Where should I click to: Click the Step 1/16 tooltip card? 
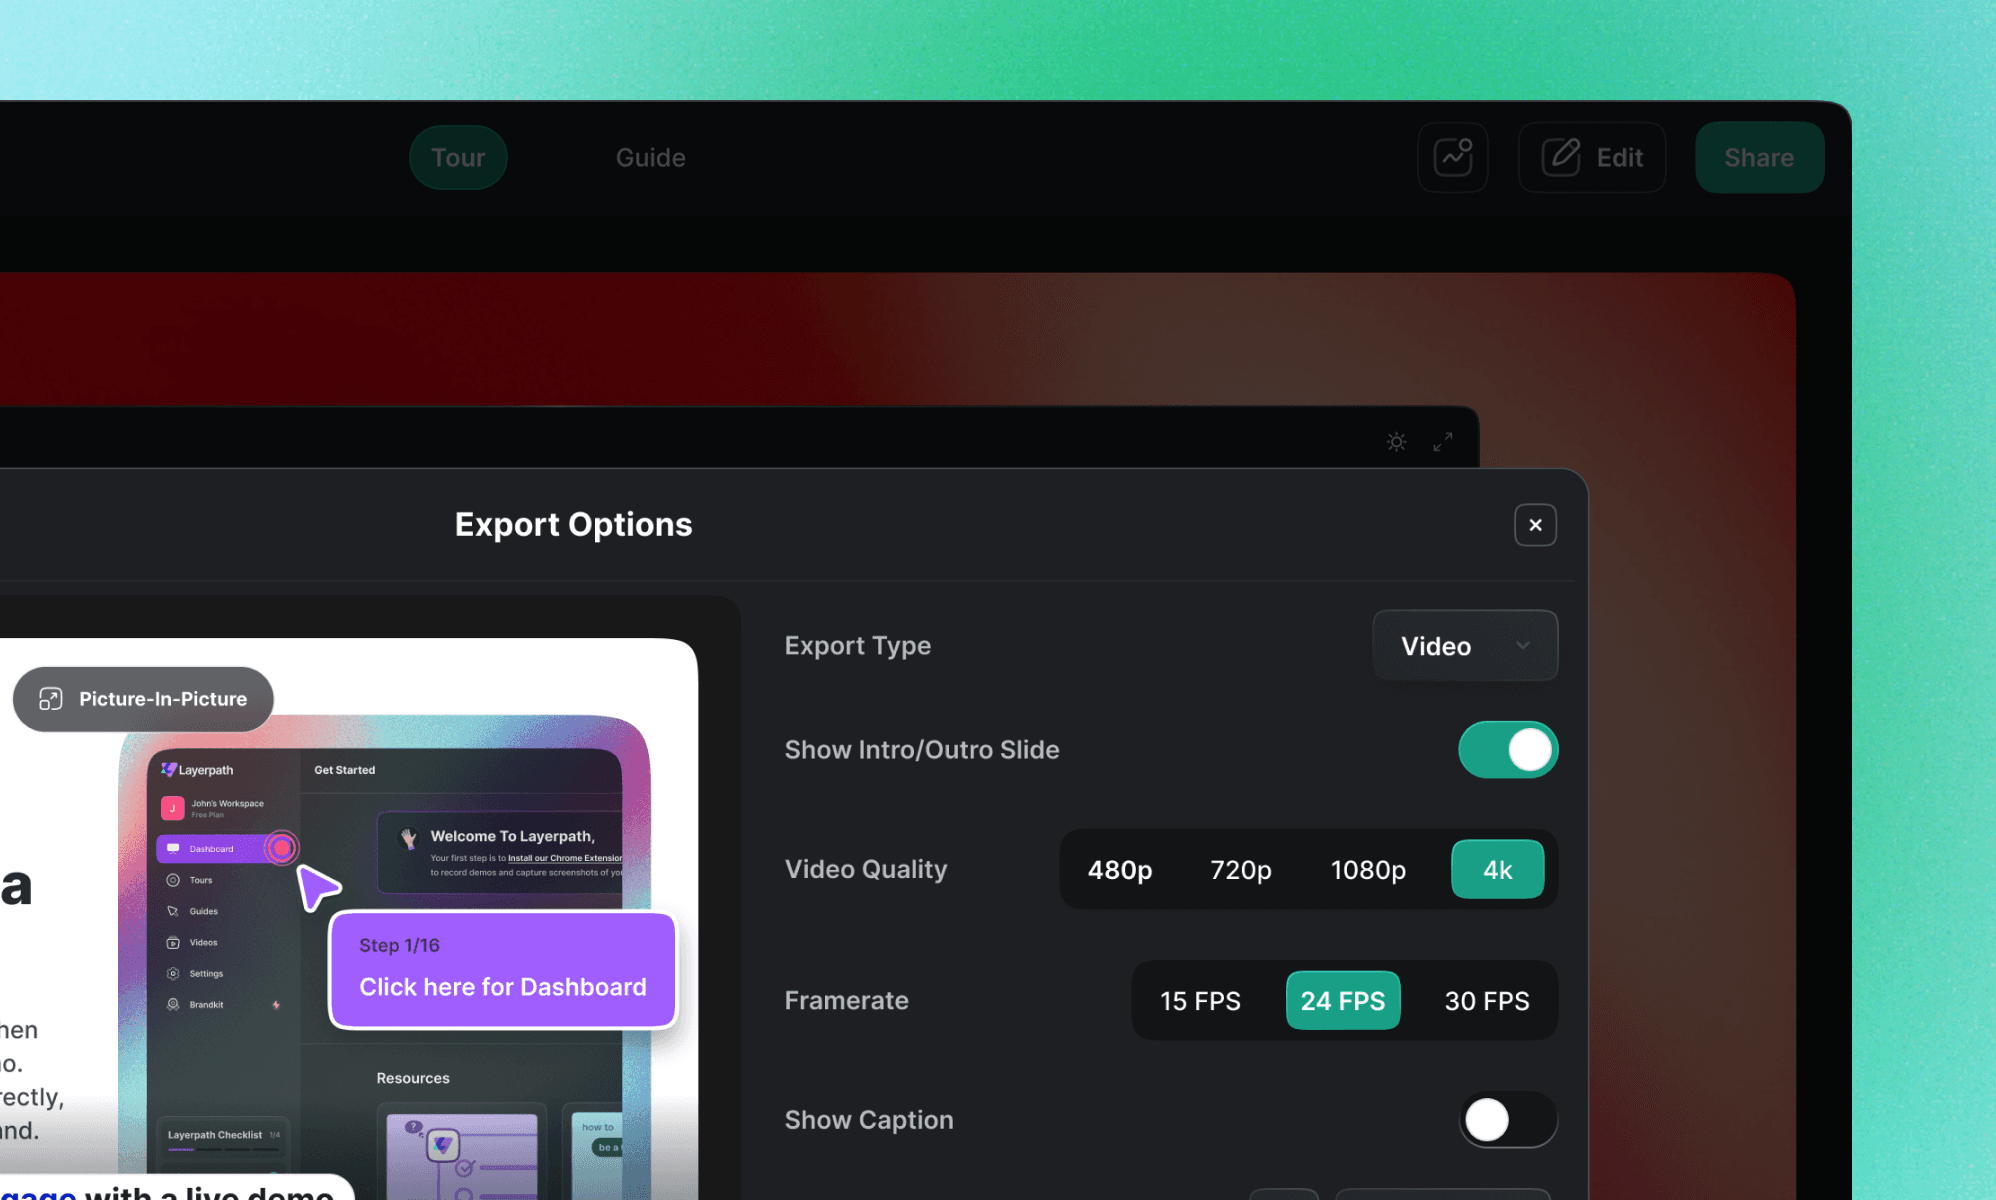pos(503,969)
